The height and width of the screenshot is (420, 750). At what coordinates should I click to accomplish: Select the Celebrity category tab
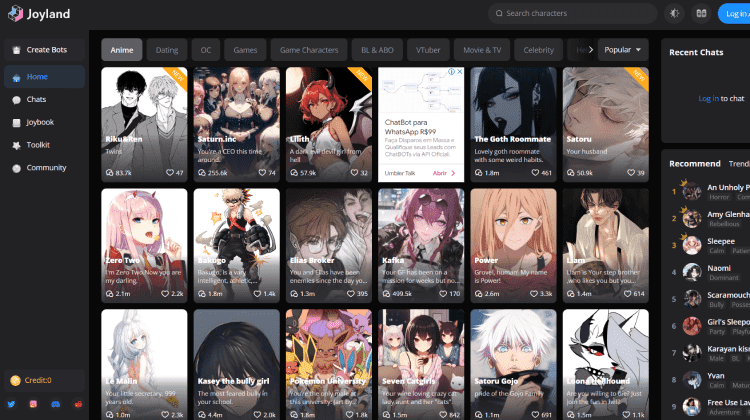pyautogui.click(x=539, y=50)
